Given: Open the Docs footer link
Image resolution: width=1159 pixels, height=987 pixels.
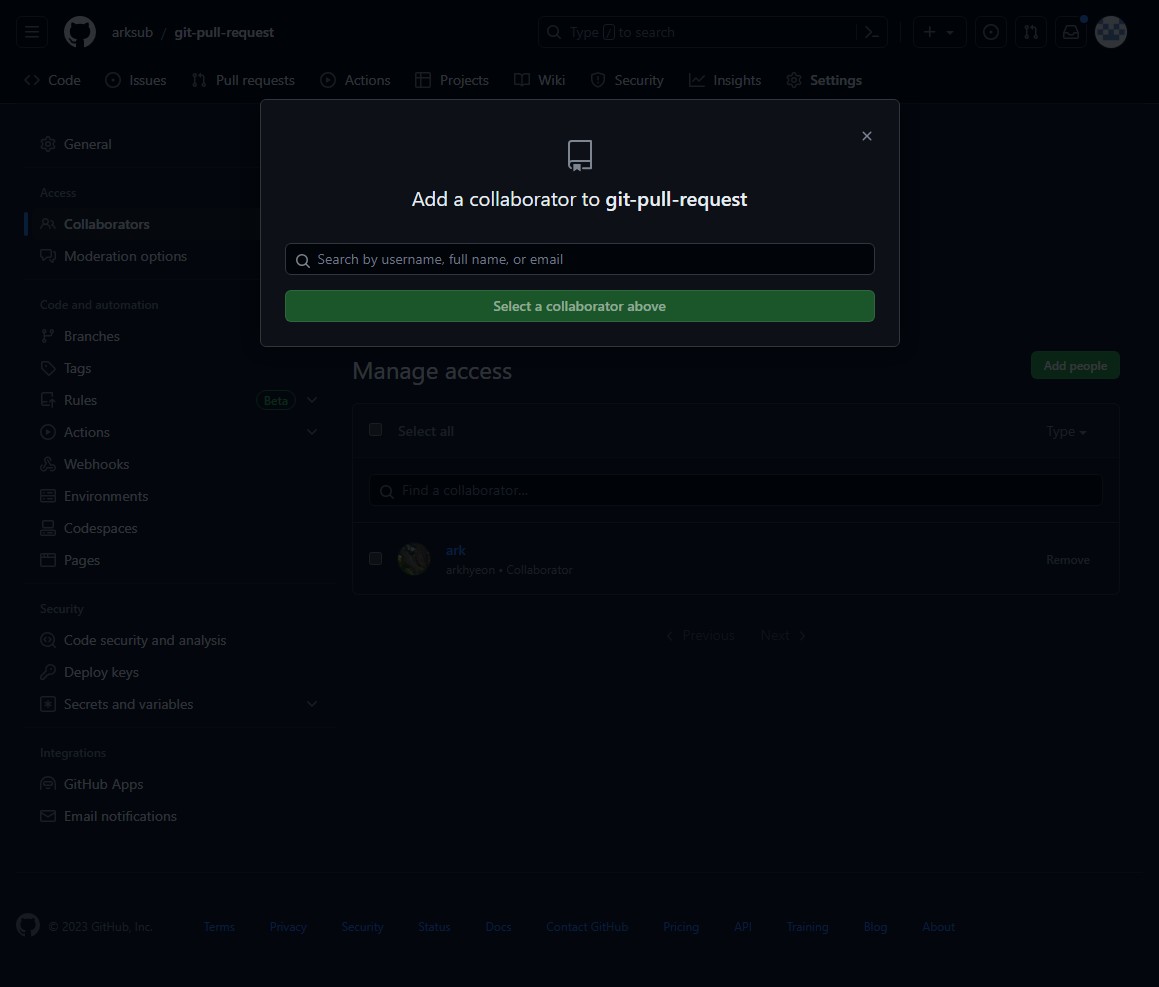Looking at the screenshot, I should click(x=498, y=926).
